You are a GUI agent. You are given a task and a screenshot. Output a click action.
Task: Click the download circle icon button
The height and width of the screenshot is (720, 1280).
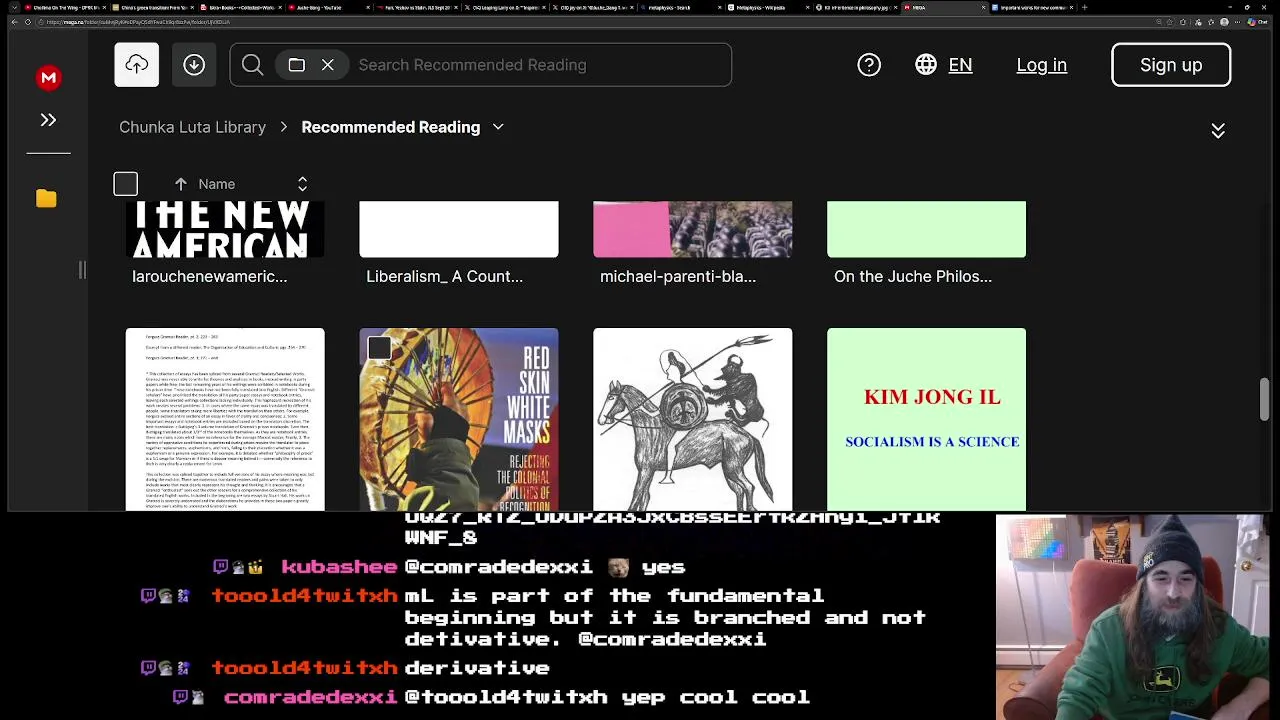194,65
